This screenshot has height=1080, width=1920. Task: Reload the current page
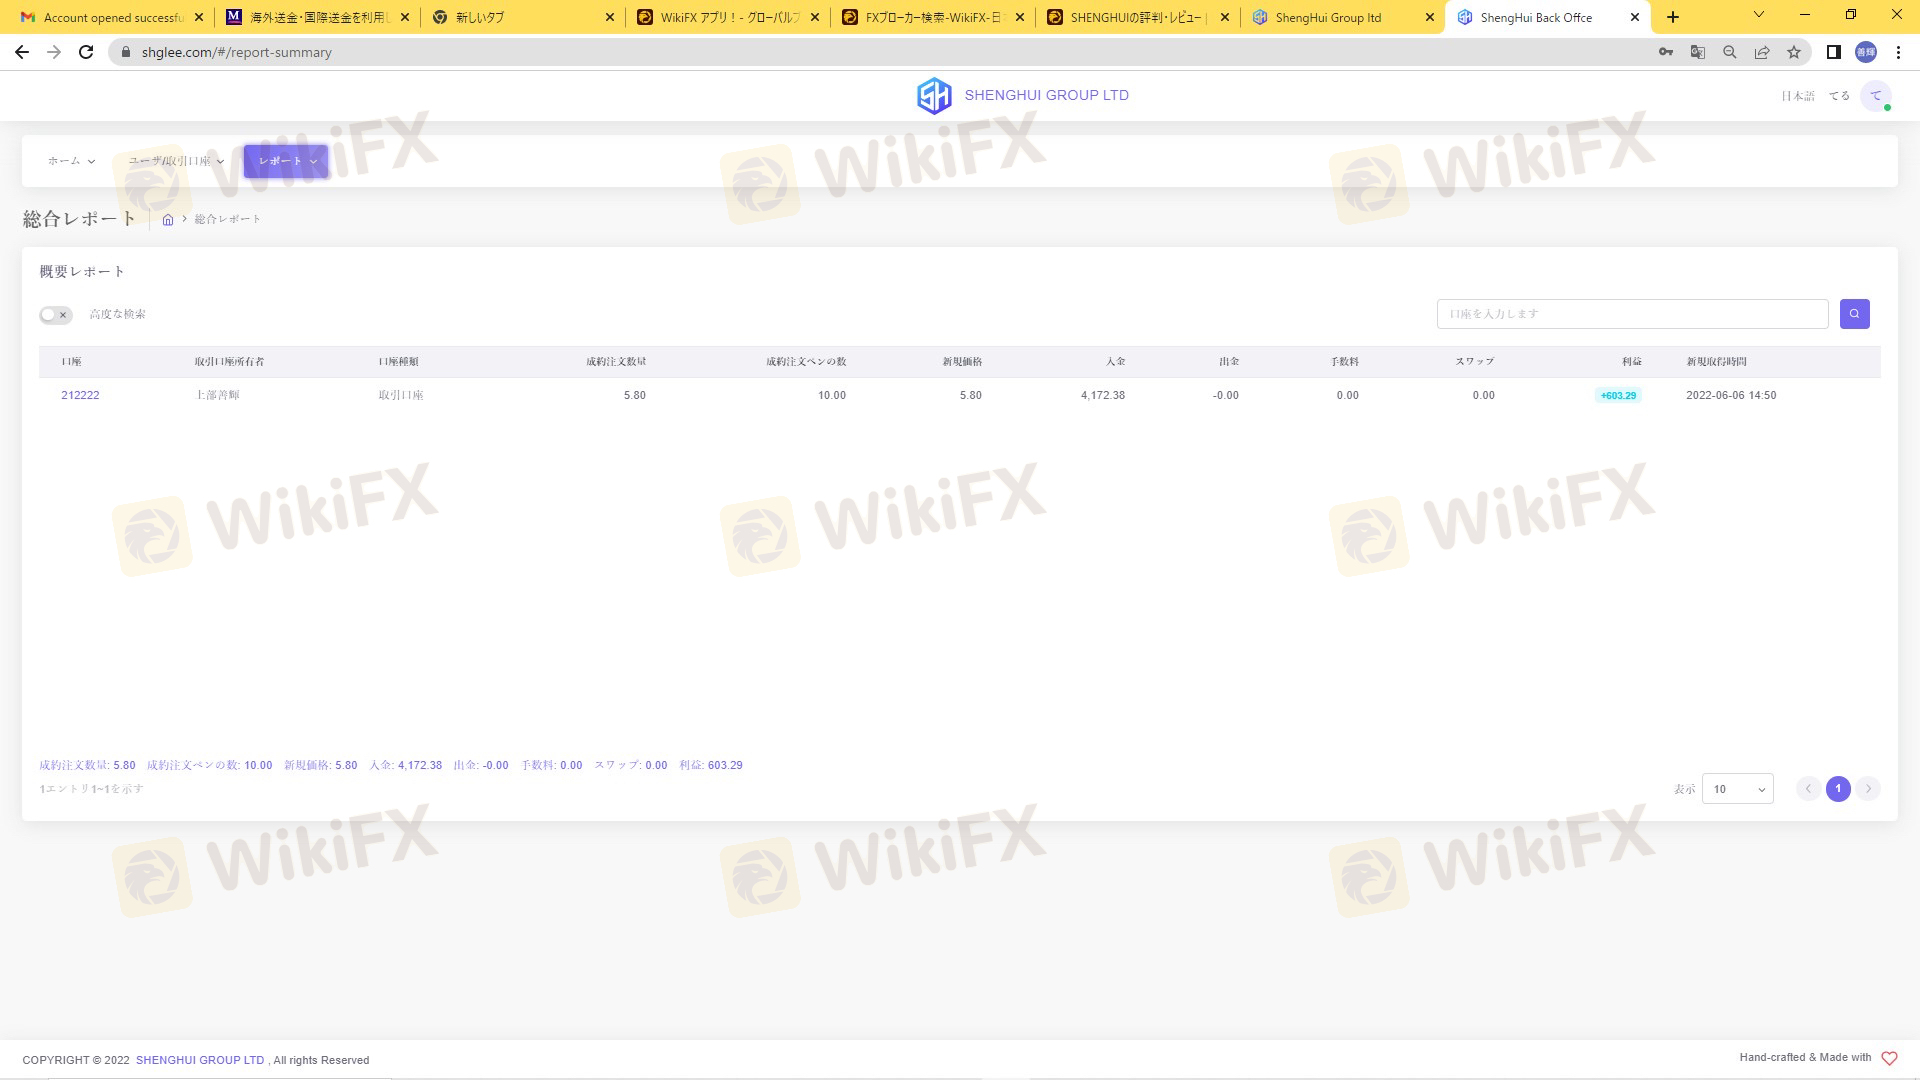click(86, 52)
